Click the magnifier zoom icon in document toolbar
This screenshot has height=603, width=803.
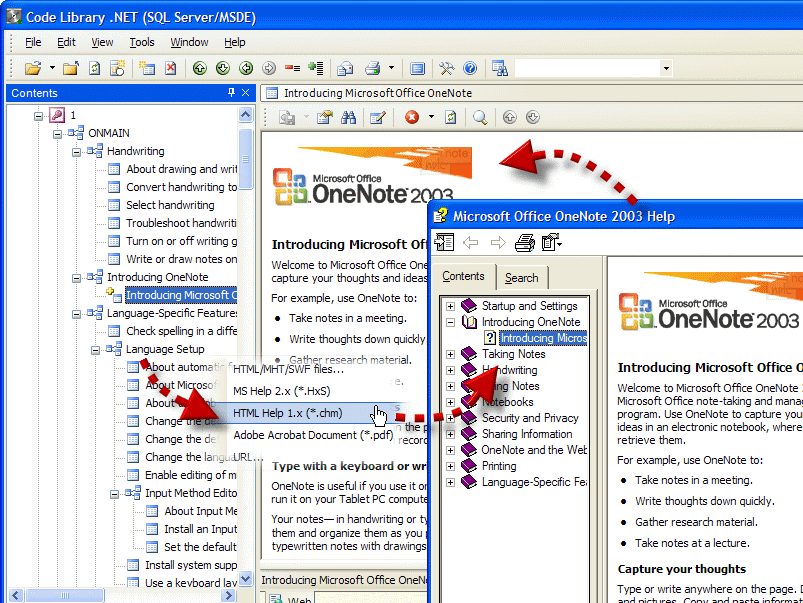[480, 117]
